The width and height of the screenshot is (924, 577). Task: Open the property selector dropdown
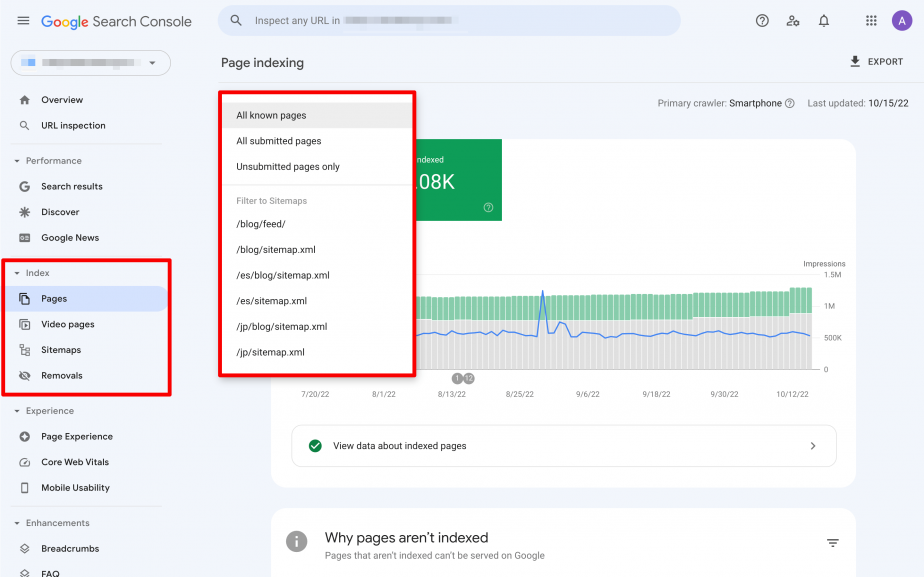click(91, 62)
